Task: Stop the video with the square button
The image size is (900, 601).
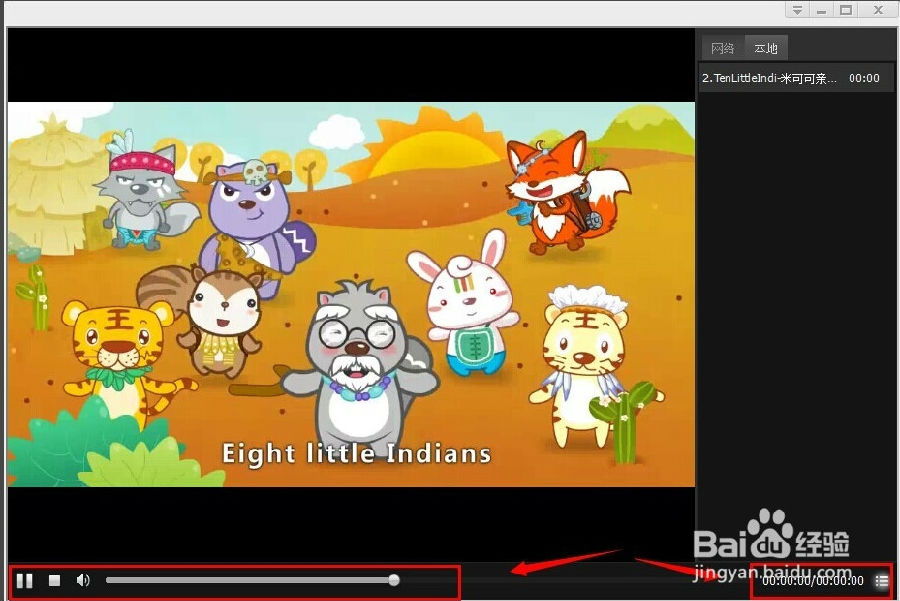Action: click(x=55, y=580)
